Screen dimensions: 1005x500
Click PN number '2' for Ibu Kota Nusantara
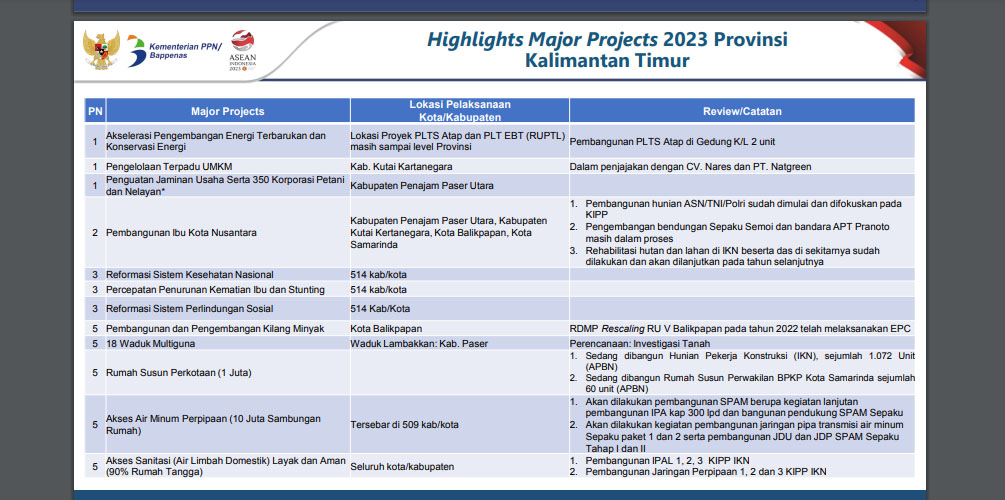[x=95, y=233]
